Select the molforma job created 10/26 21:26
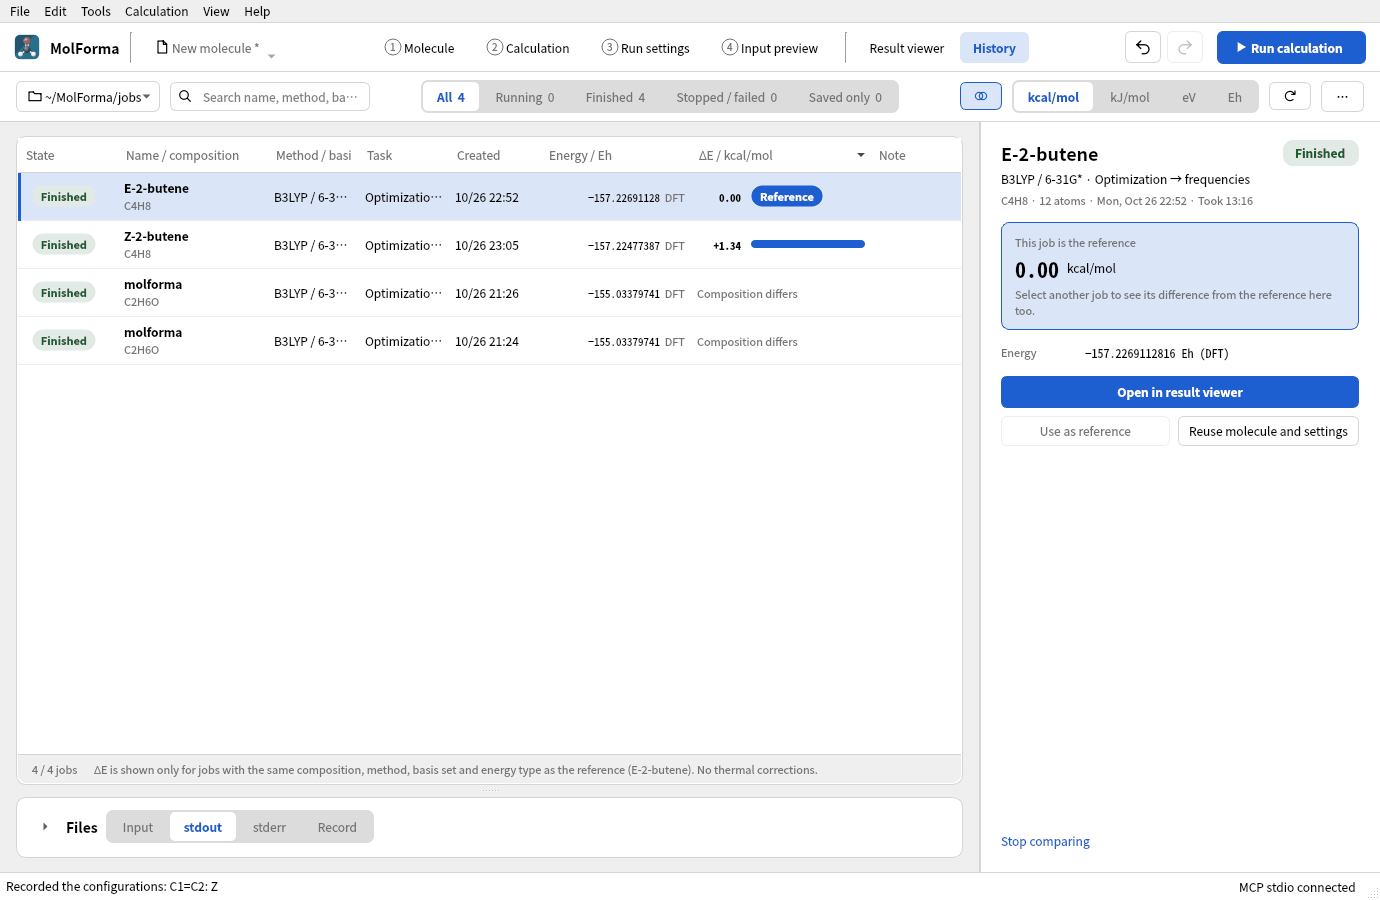This screenshot has width=1380, height=900. click(490, 293)
